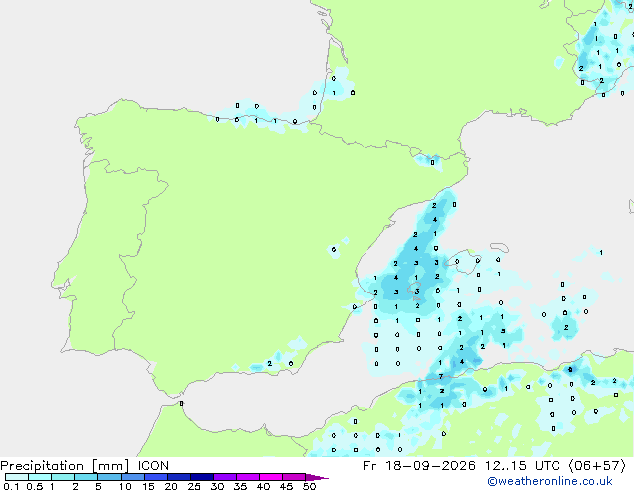Click the (06+57) forecast run label

tap(597, 466)
